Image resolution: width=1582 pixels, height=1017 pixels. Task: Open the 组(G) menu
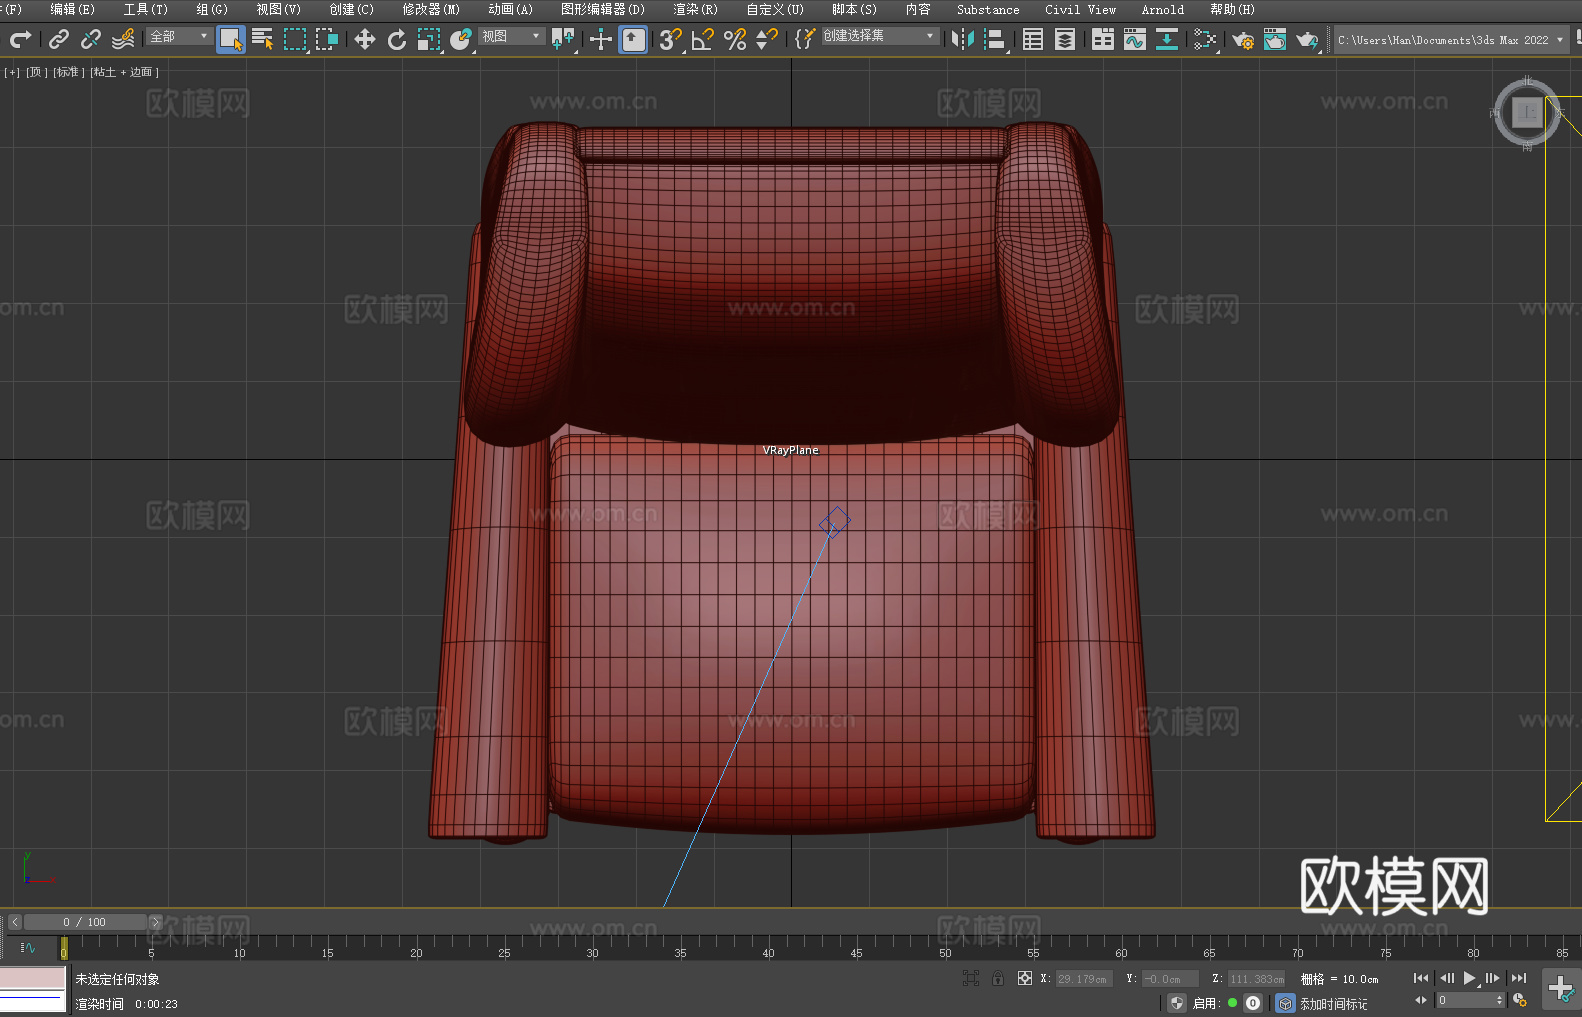pyautogui.click(x=212, y=9)
